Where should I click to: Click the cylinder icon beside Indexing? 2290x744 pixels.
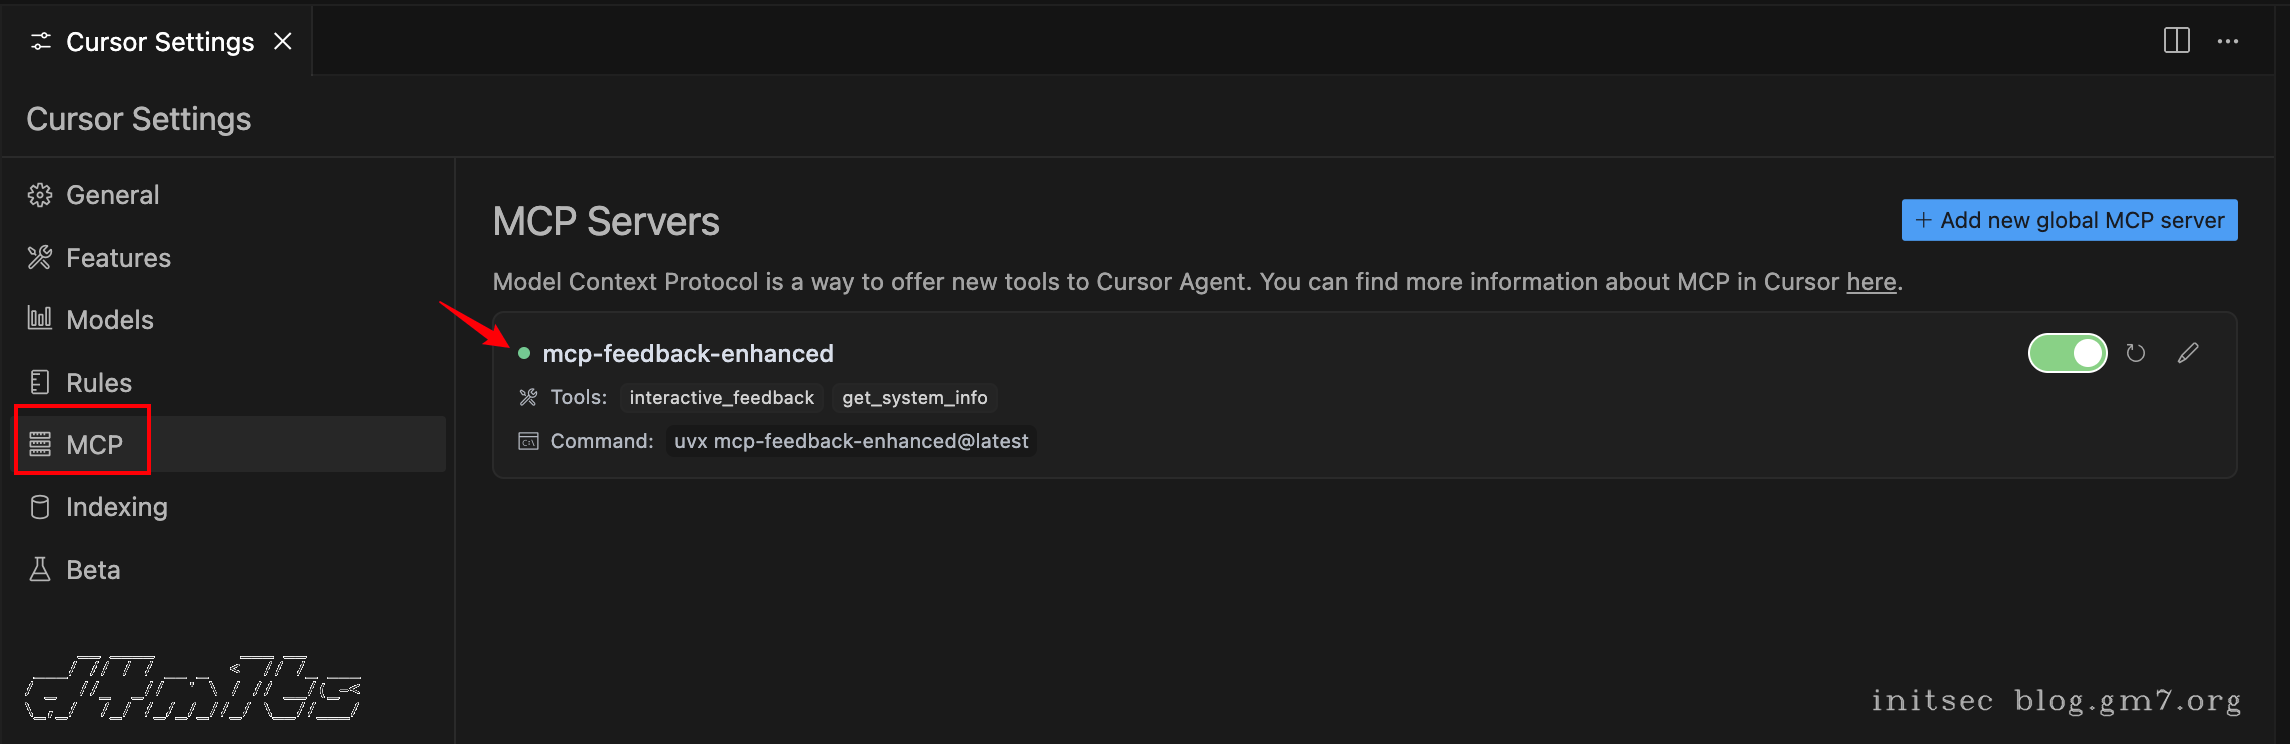pyautogui.click(x=40, y=507)
